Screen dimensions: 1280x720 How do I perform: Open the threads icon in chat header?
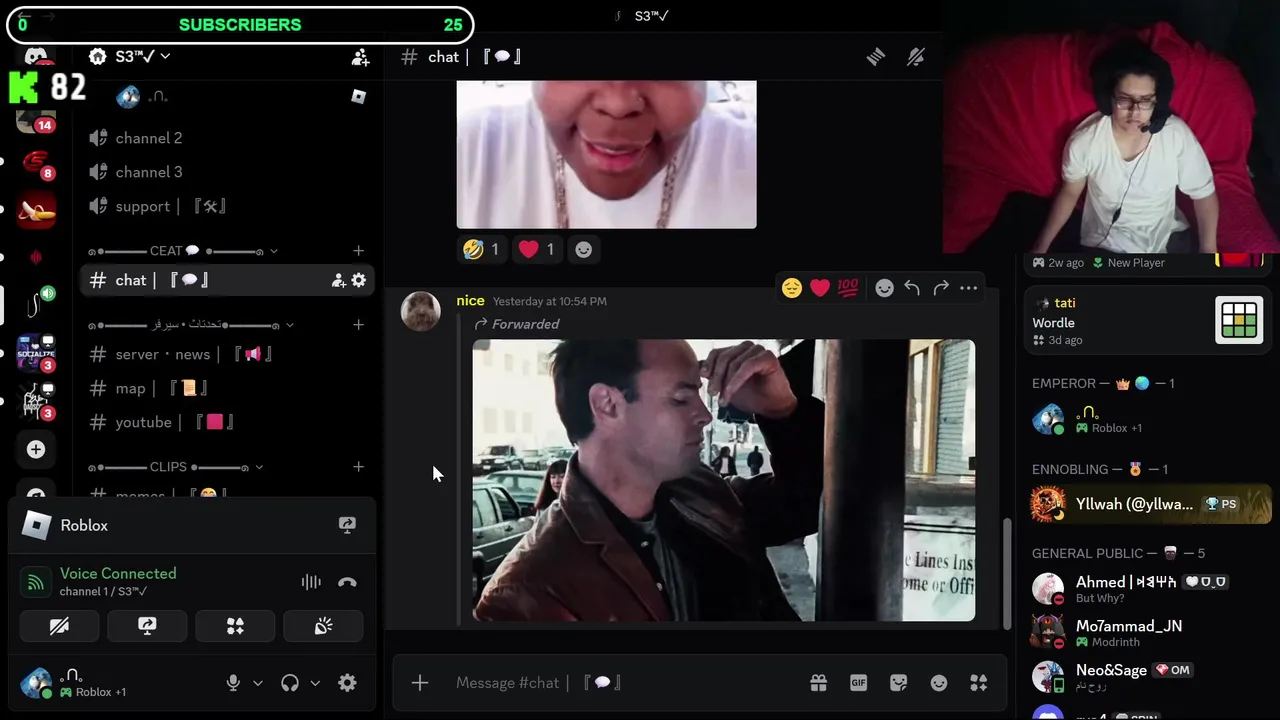876,57
